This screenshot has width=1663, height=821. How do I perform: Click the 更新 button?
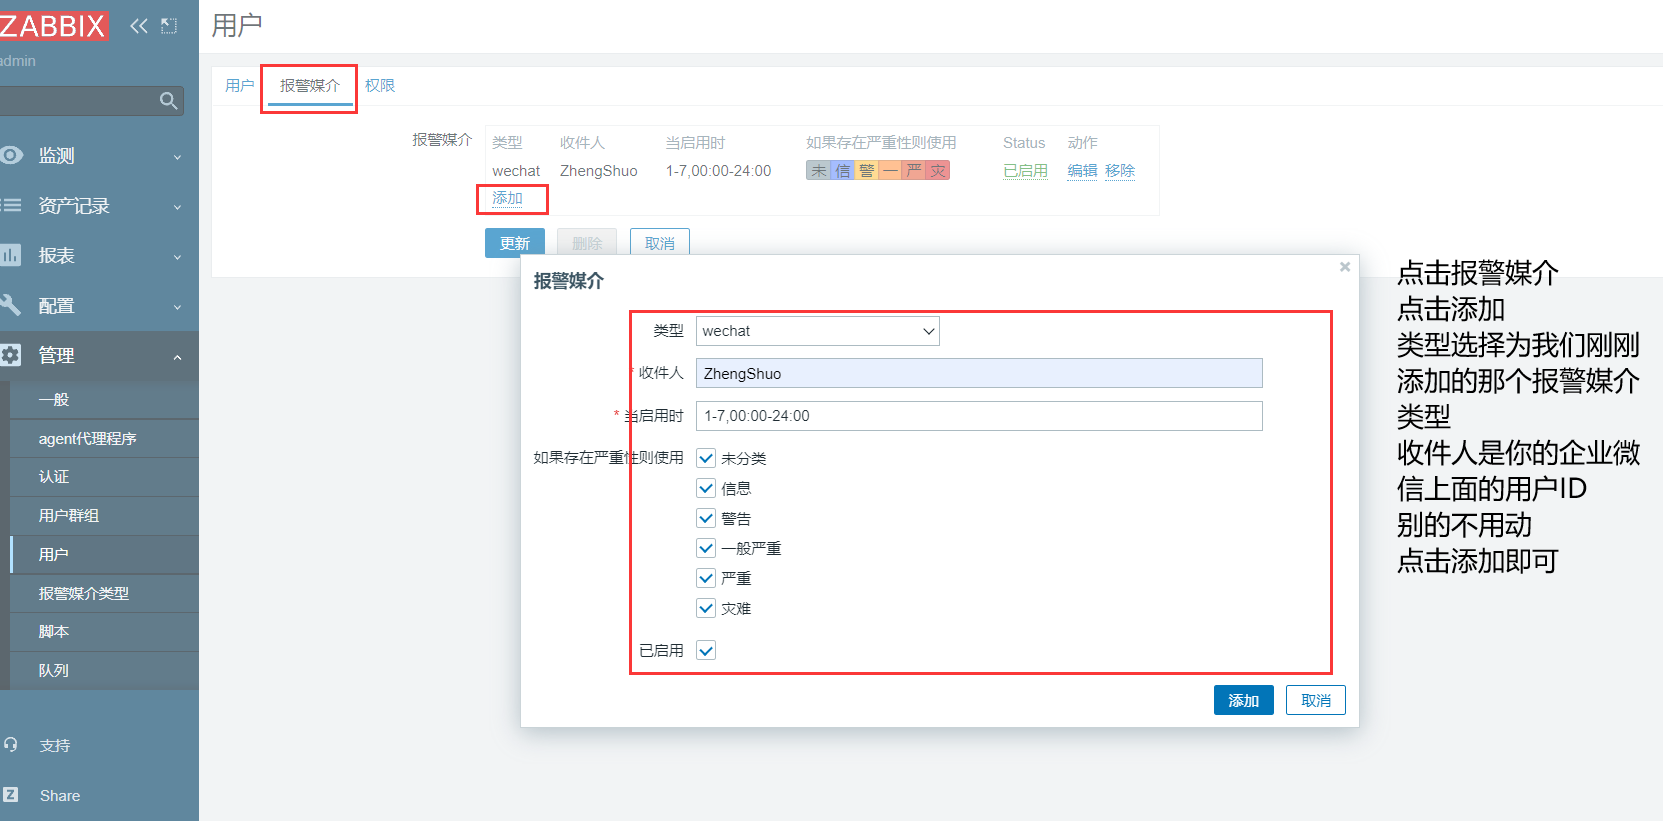click(x=515, y=243)
